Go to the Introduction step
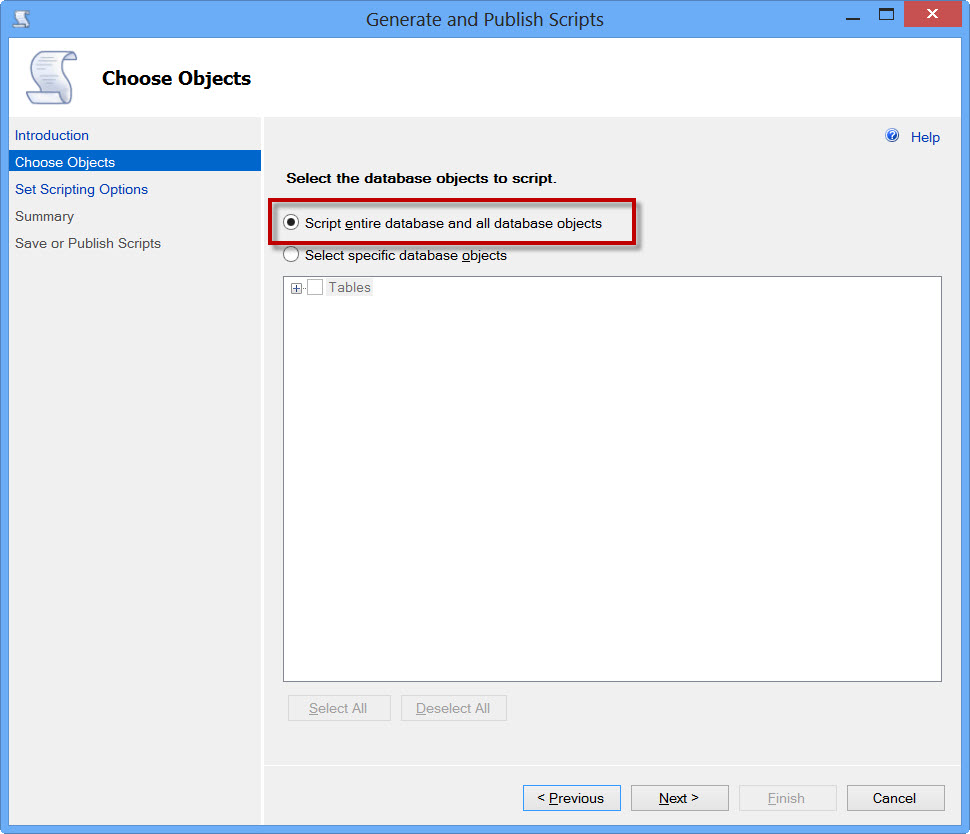This screenshot has height=834, width=970. (52, 135)
